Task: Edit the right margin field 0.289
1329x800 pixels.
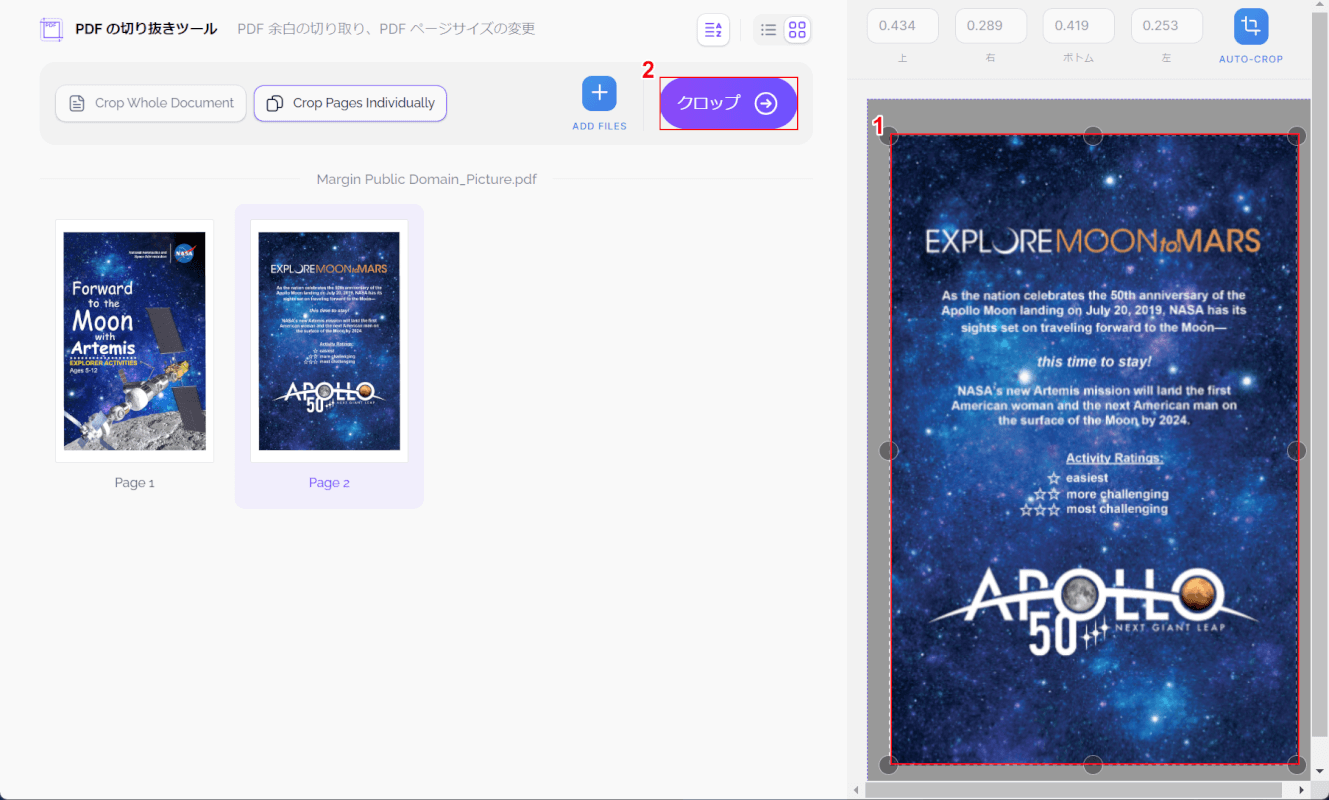Action: (x=991, y=26)
